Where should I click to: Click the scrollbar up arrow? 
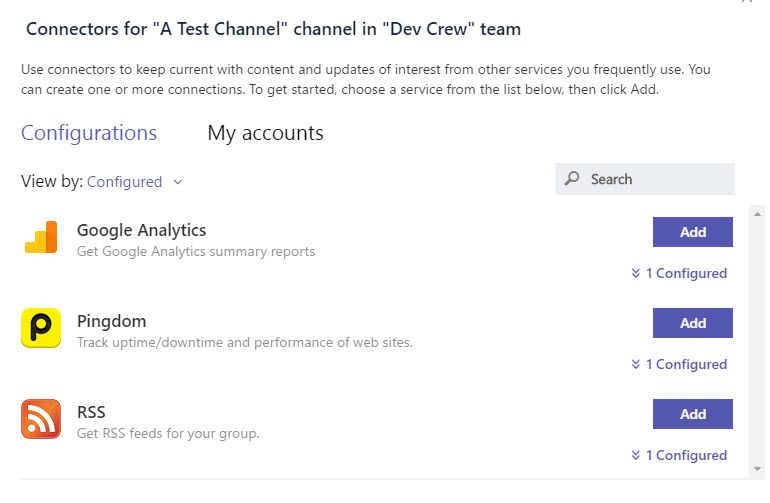tap(757, 214)
